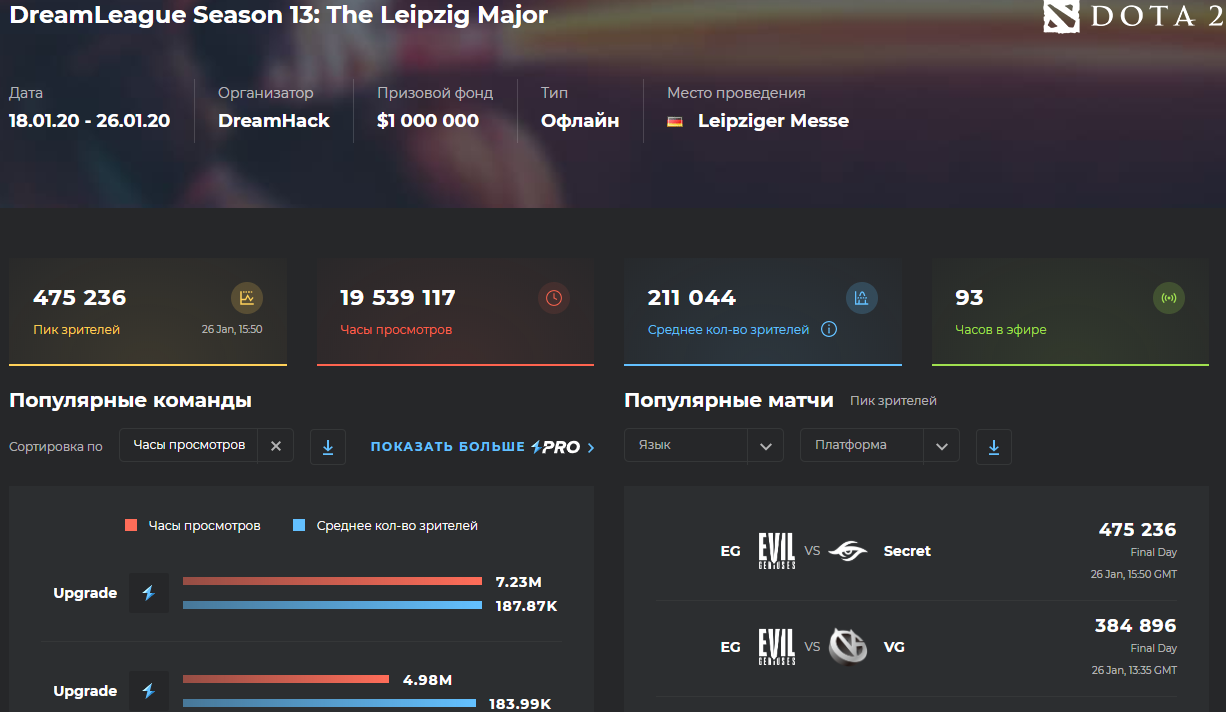The width and height of the screenshot is (1226, 712).
Task: Download popular teams data
Action: coord(328,447)
